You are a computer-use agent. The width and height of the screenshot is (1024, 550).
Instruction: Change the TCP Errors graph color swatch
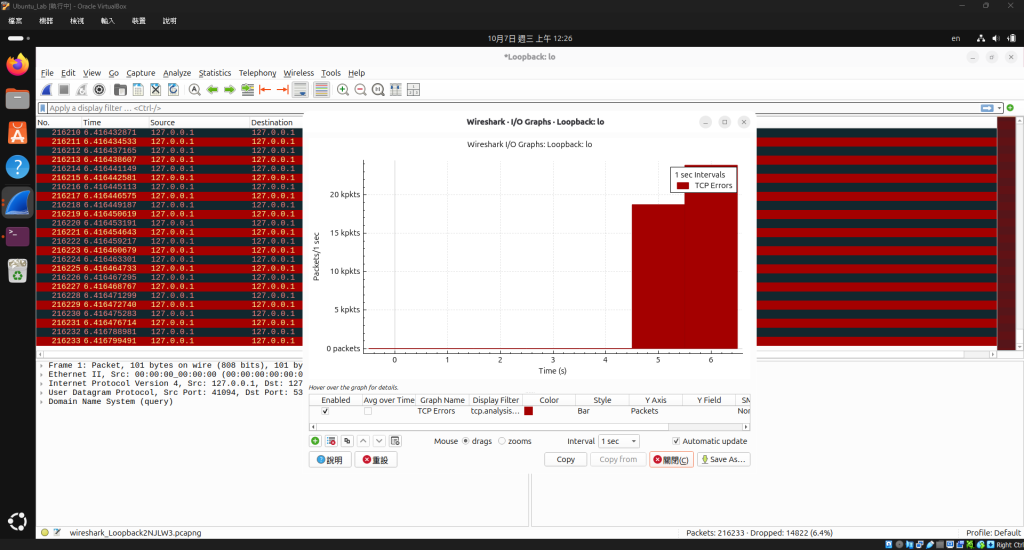(x=528, y=411)
